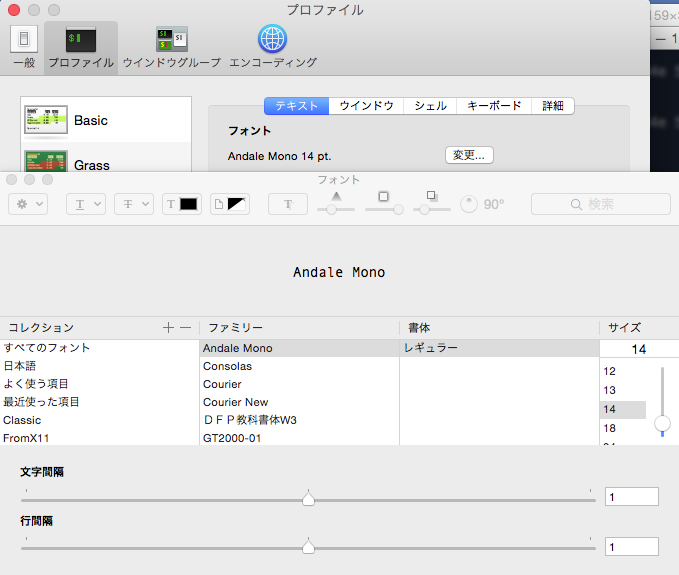Click the text shadow toggle button
Image resolution: width=679 pixels, height=575 pixels.
287,204
